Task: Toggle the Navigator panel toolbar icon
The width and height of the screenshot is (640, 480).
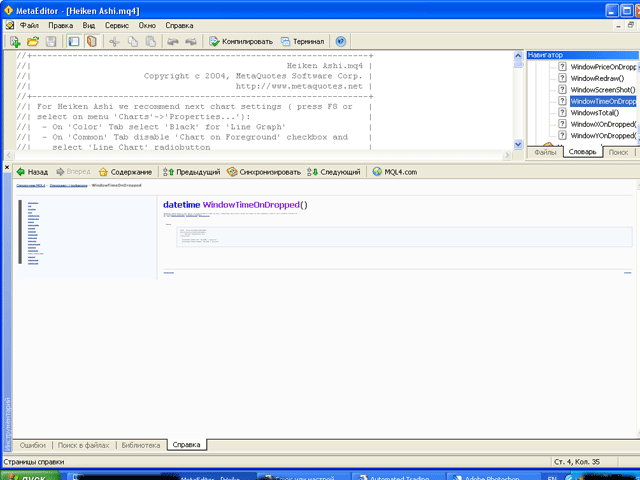Action: point(74,41)
